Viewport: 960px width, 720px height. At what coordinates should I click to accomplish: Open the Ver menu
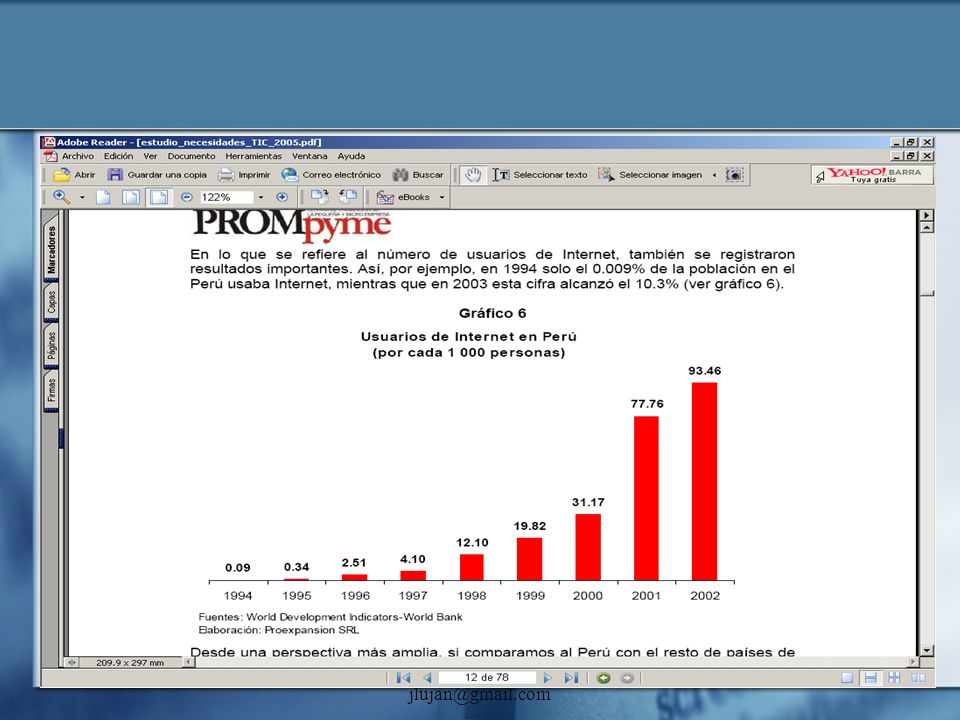click(150, 156)
